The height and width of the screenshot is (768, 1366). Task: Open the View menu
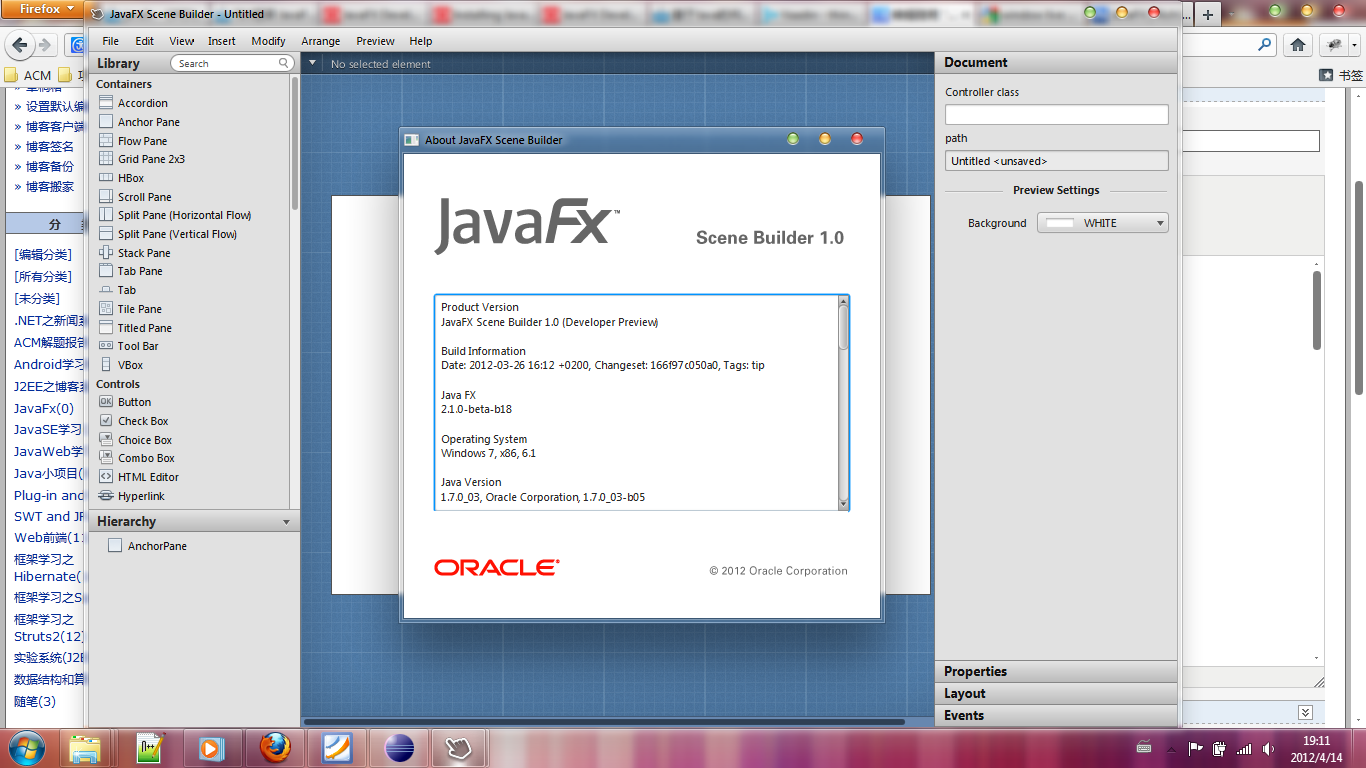(182, 41)
